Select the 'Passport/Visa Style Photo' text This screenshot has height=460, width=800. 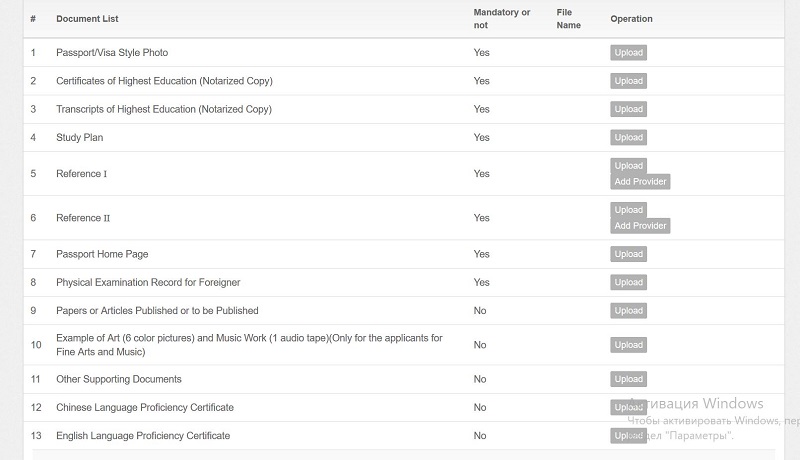[x=112, y=53]
